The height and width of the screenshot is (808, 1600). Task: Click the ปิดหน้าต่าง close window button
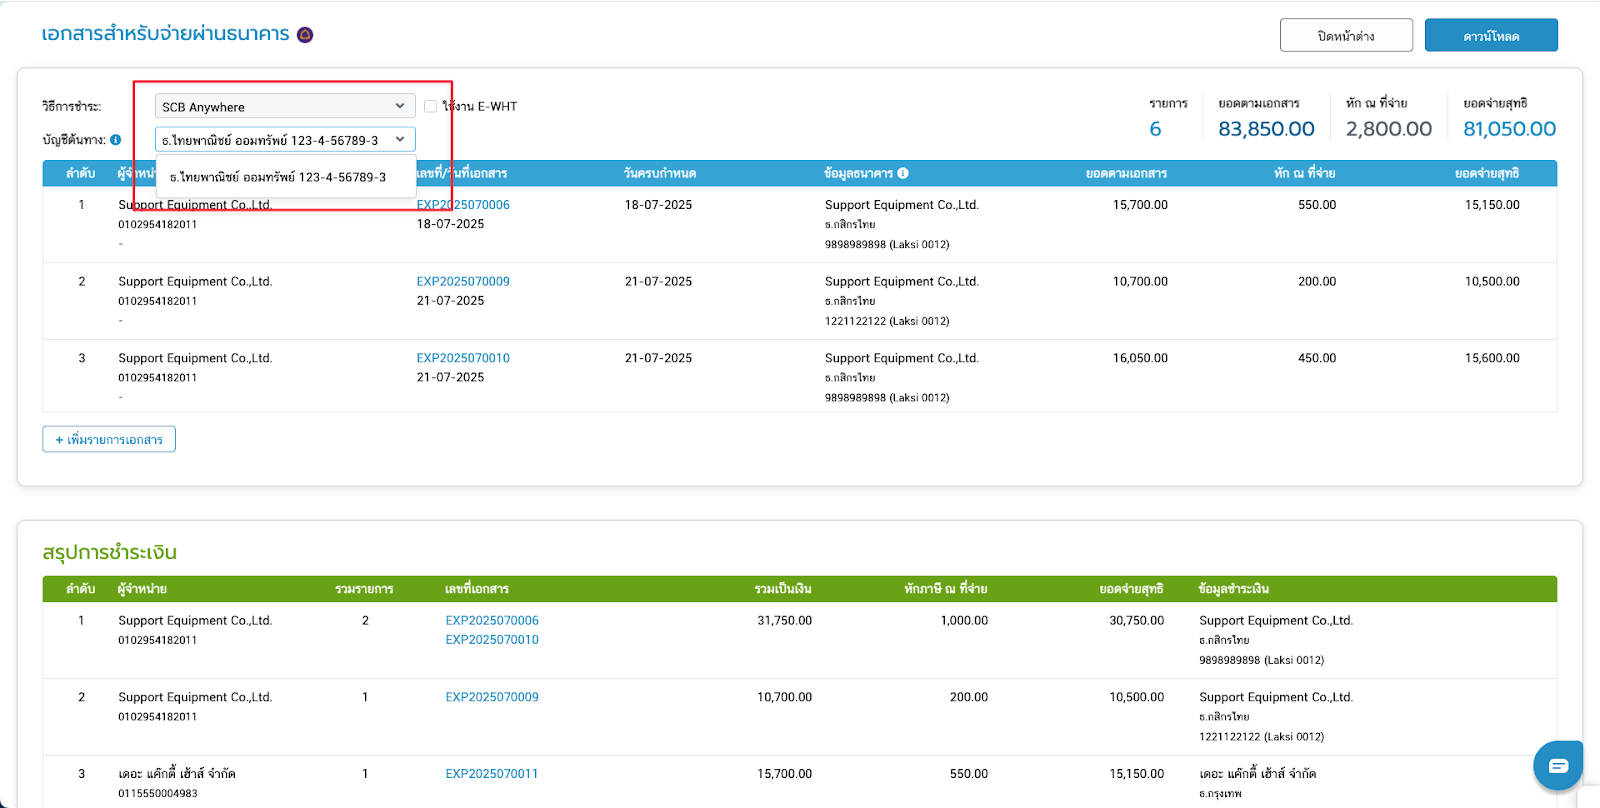pos(1345,35)
